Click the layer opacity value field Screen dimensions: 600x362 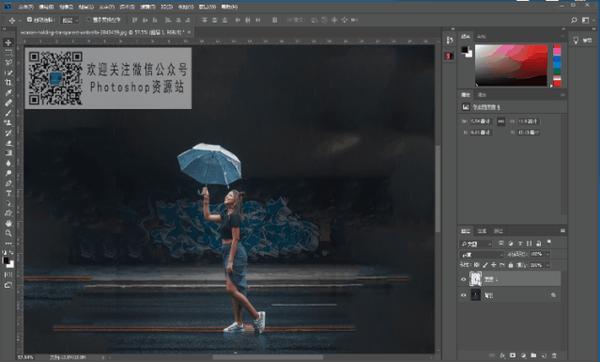click(536, 254)
